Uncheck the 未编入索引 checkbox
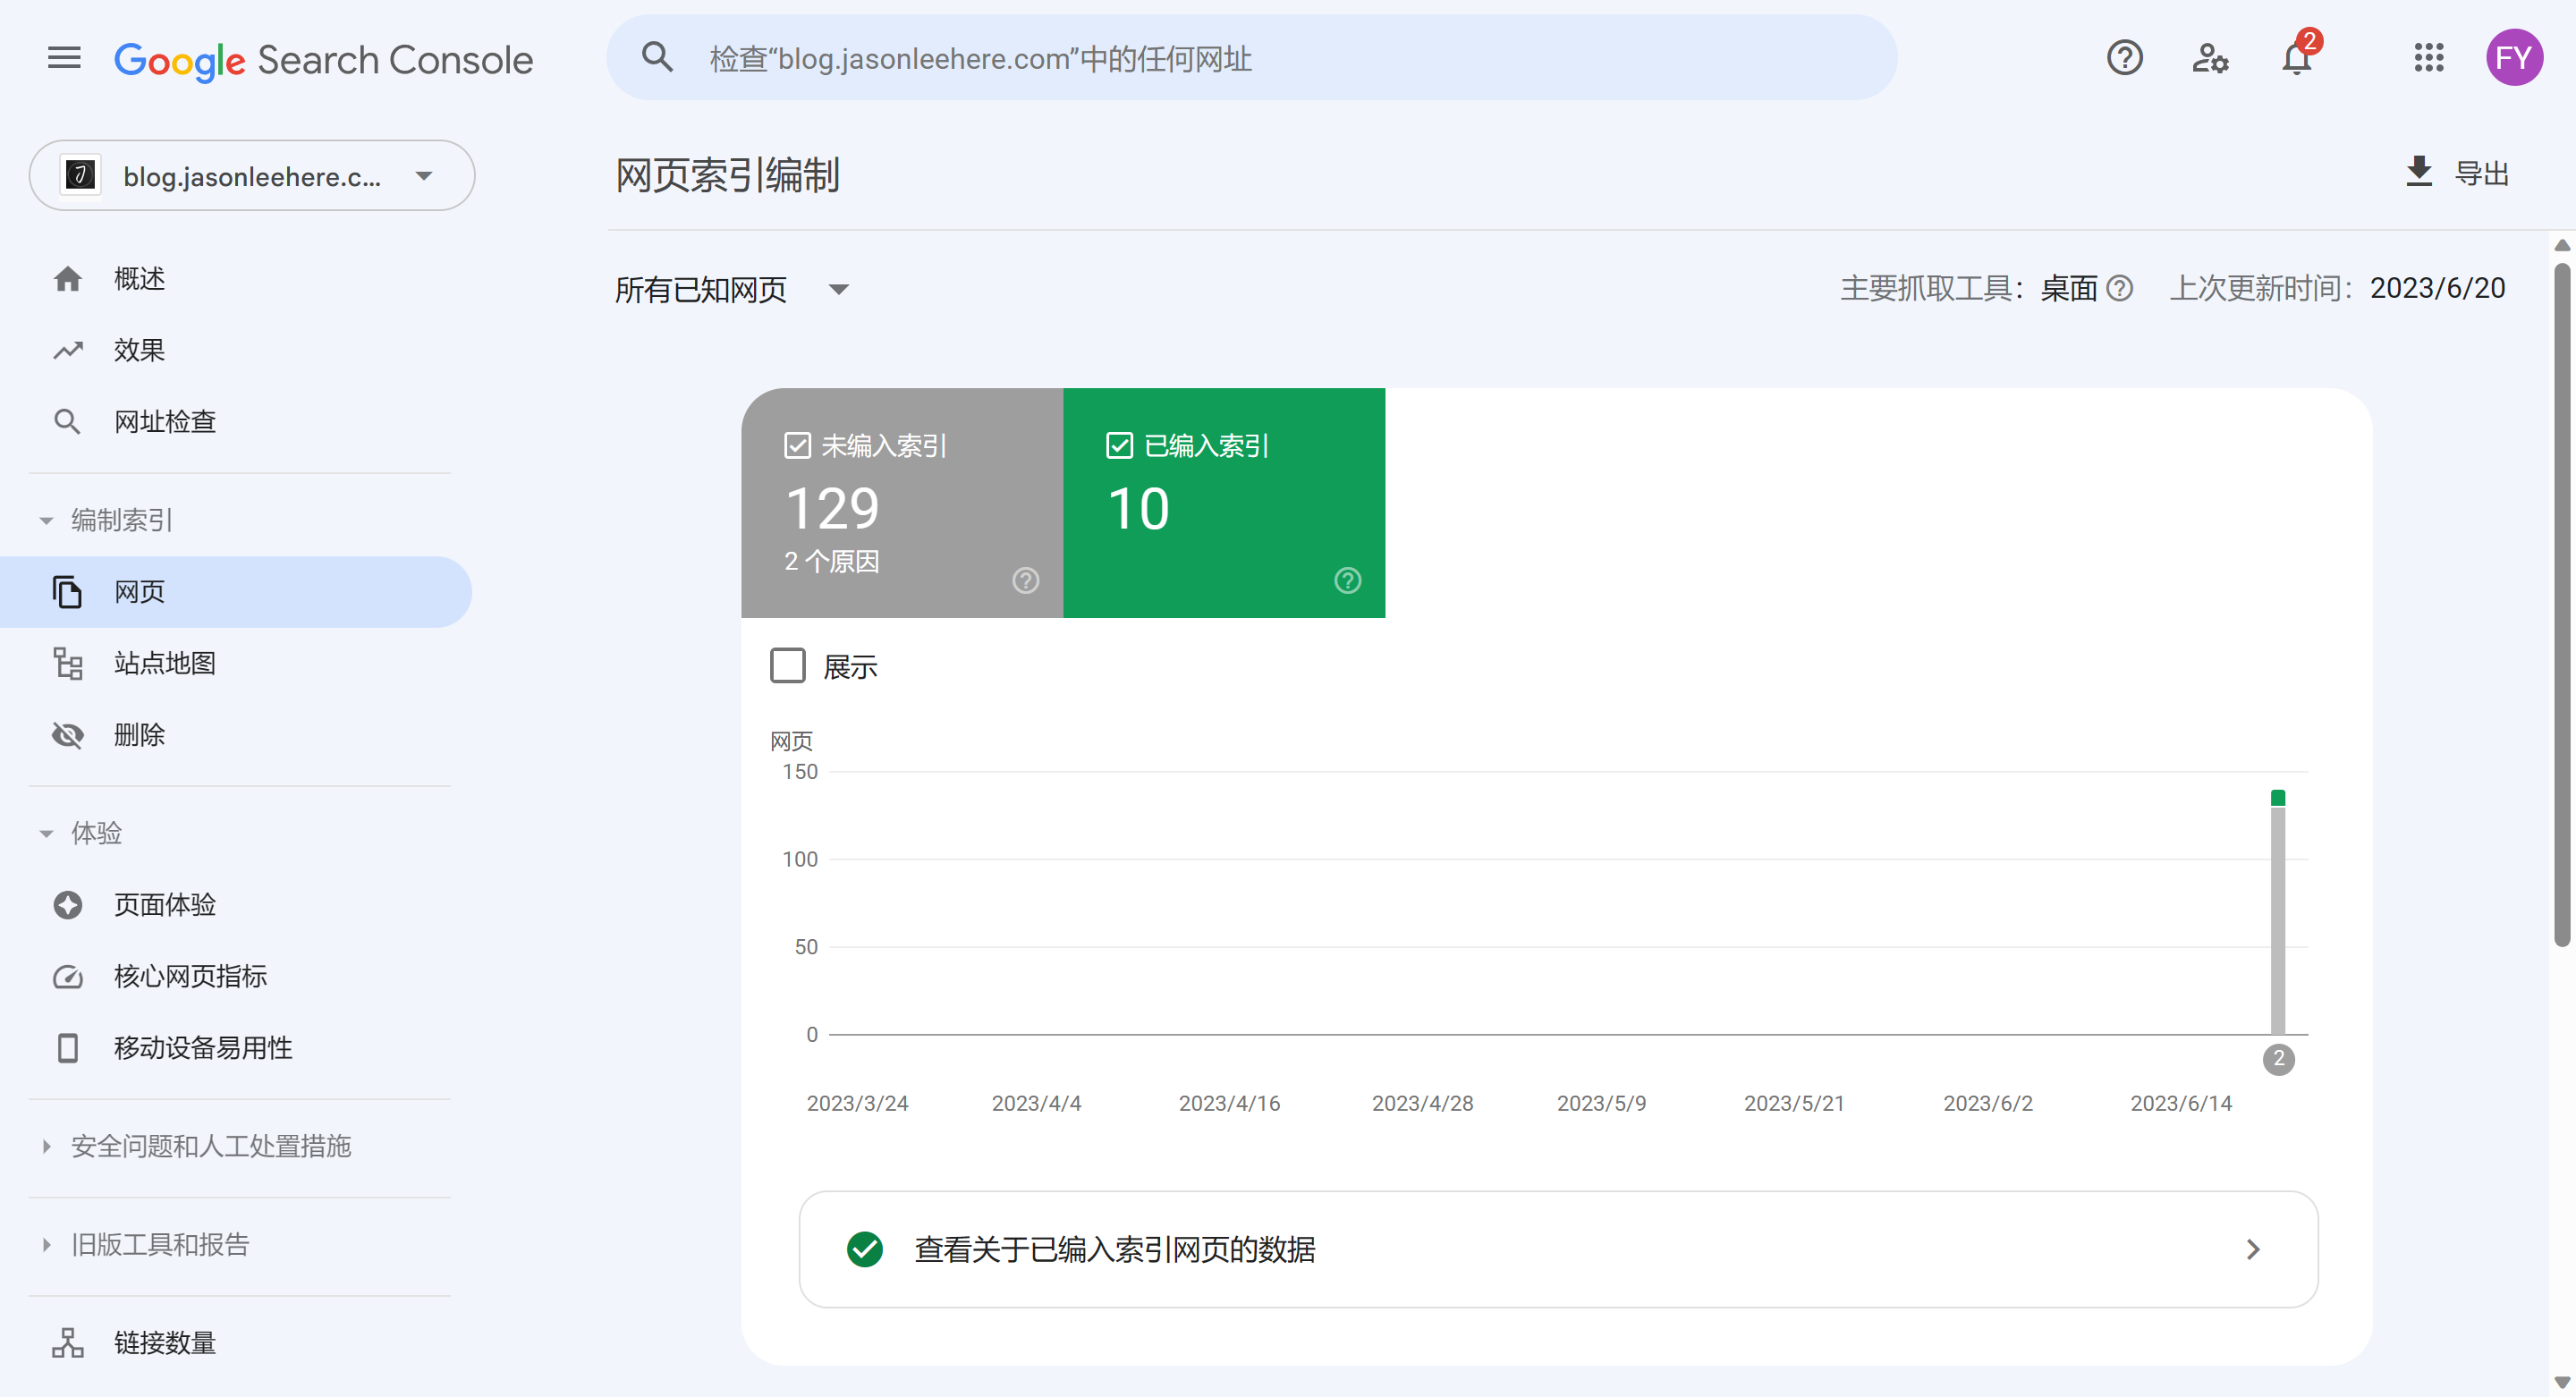The image size is (2576, 1397). pos(797,446)
